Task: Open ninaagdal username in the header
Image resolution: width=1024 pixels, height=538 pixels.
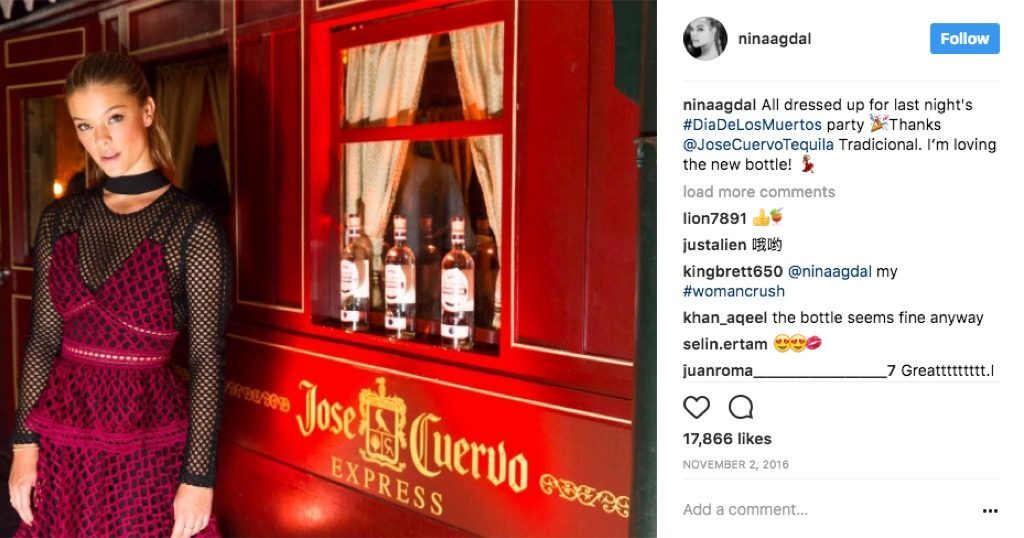Action: pos(775,39)
